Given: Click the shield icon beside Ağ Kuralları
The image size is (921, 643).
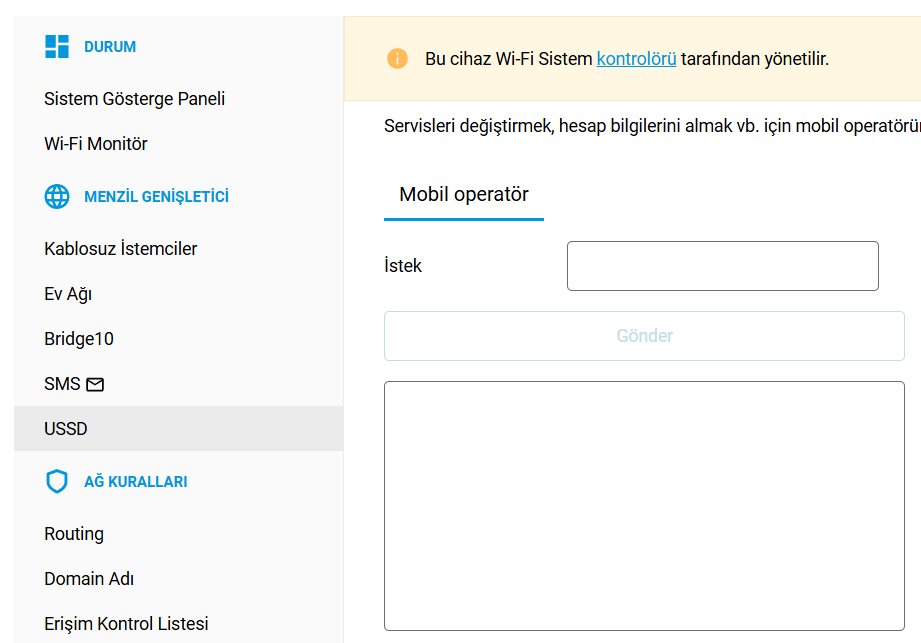Looking at the screenshot, I should click(x=57, y=482).
